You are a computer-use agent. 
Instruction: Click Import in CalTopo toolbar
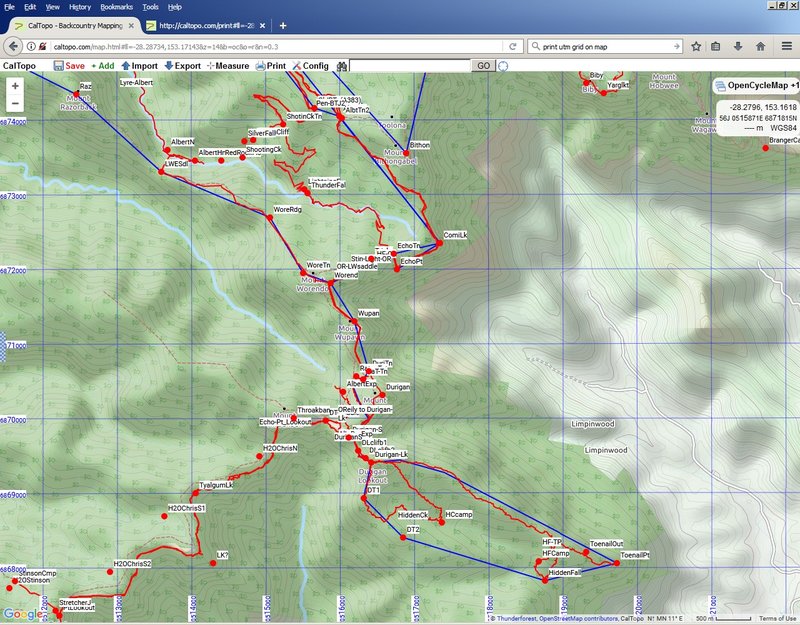coord(139,66)
